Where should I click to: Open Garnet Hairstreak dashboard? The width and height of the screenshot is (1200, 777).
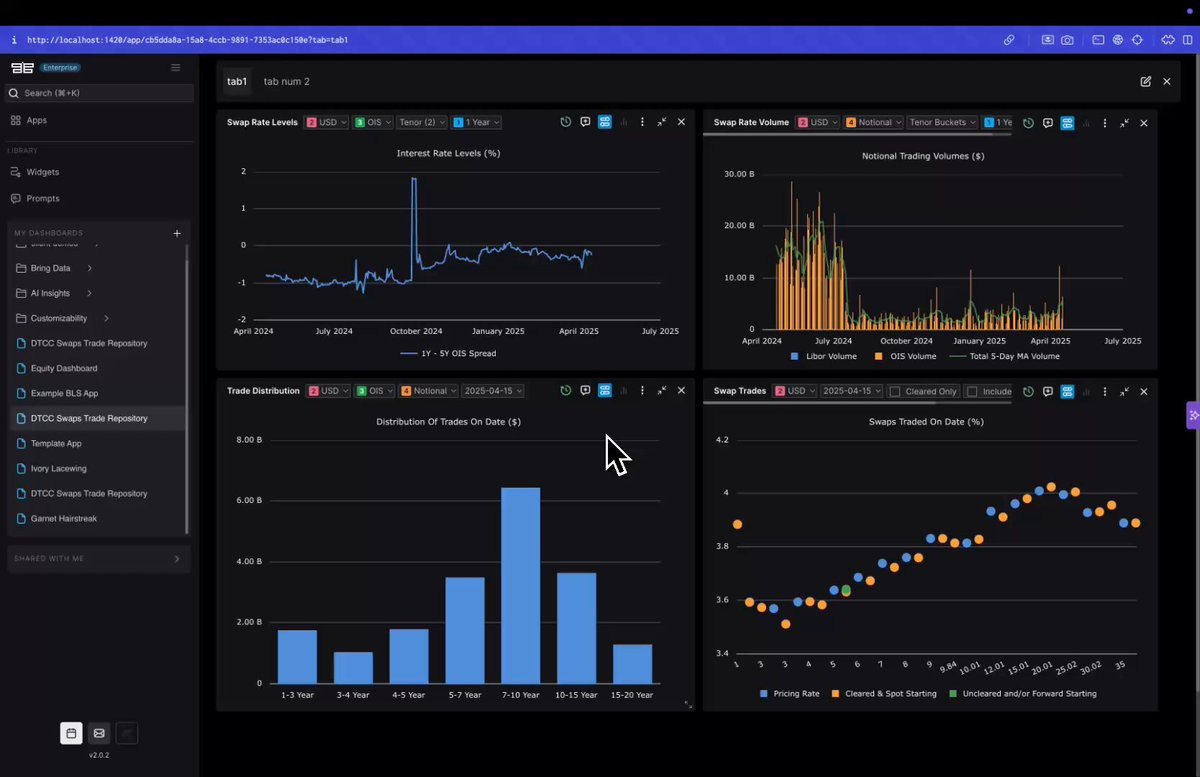tap(64, 518)
